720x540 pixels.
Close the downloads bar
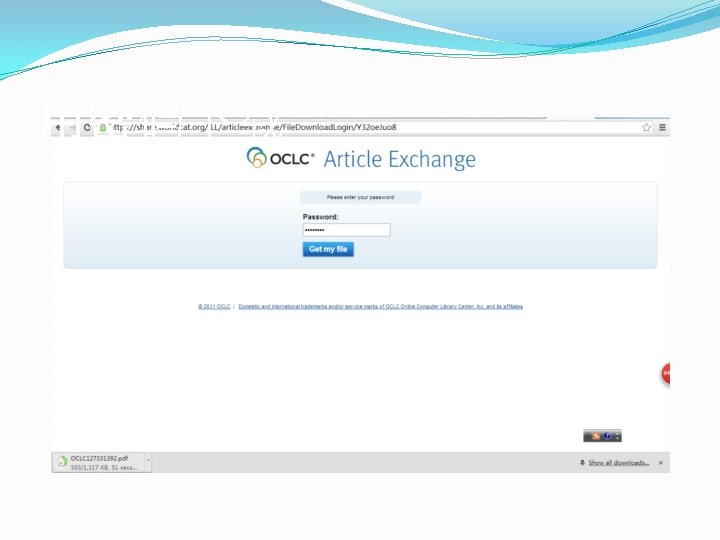661,463
